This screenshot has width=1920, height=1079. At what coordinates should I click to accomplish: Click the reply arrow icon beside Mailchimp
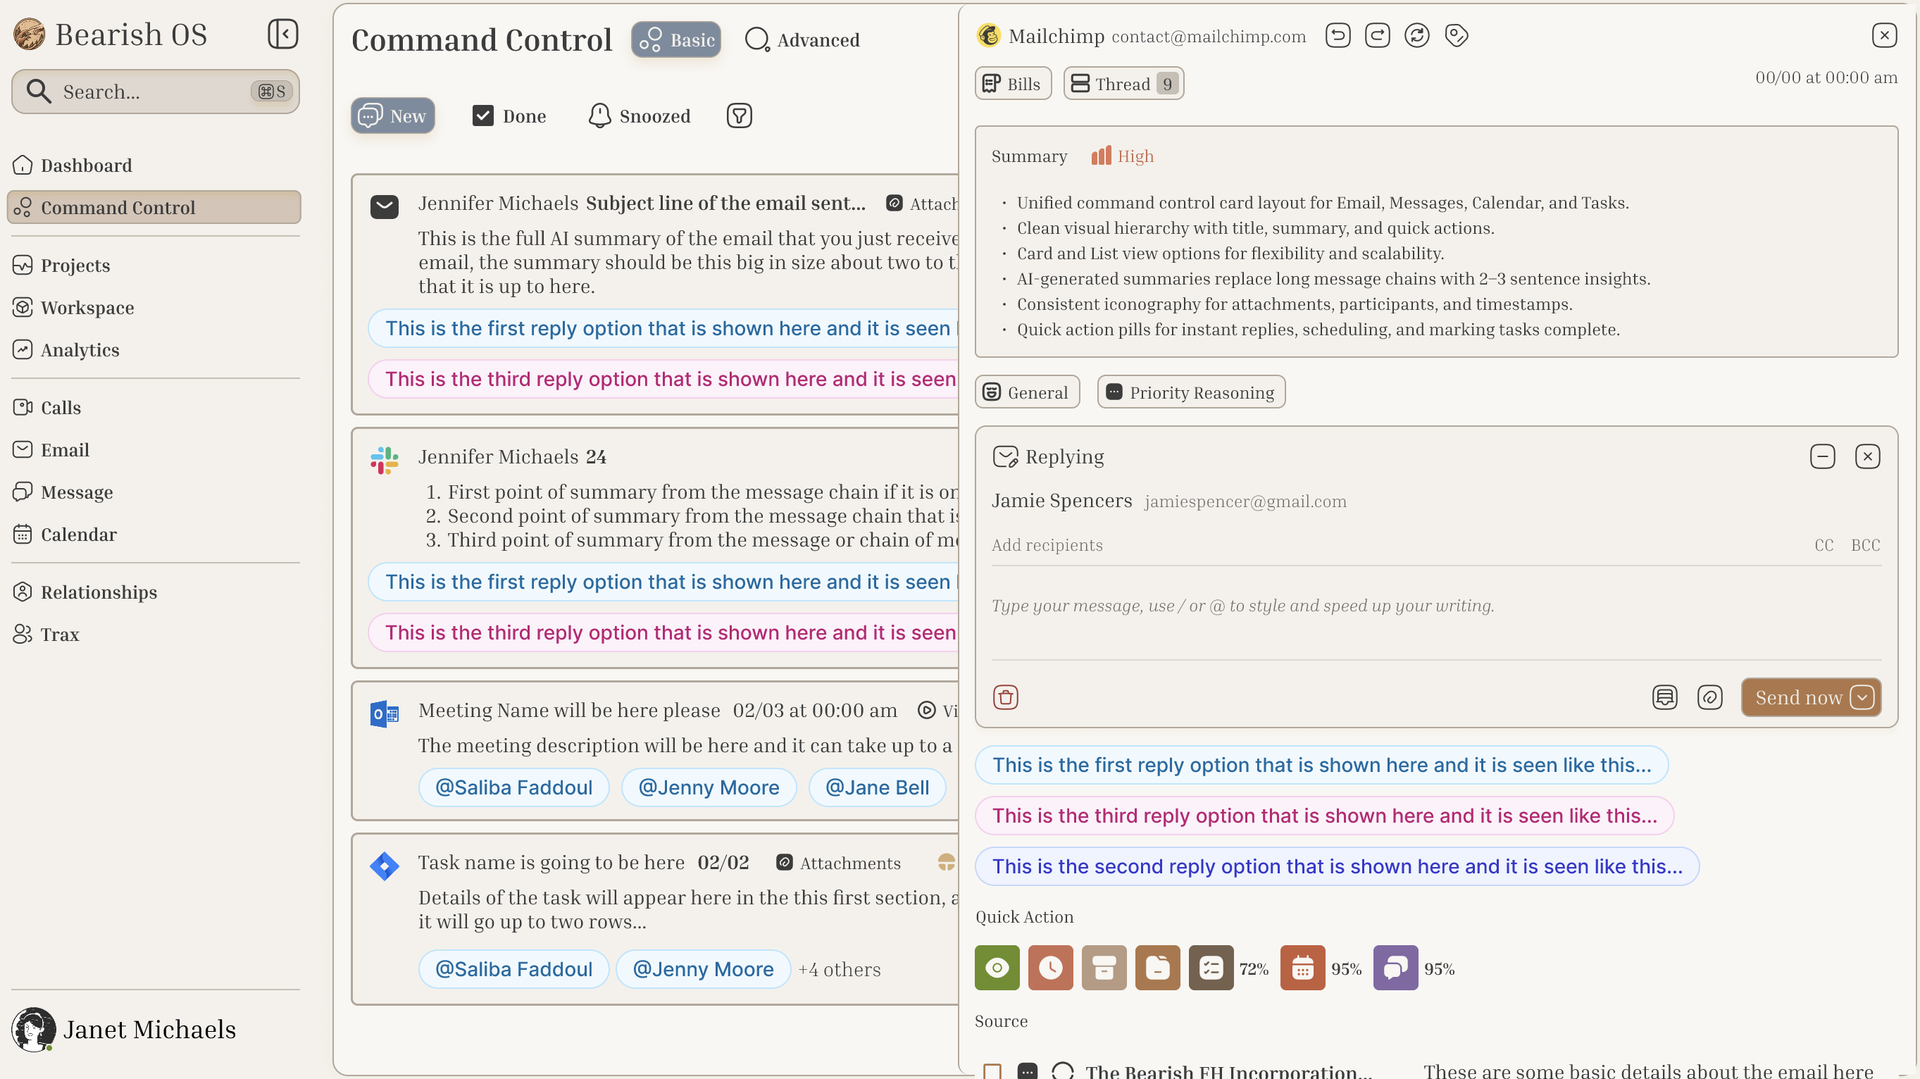pos(1337,36)
